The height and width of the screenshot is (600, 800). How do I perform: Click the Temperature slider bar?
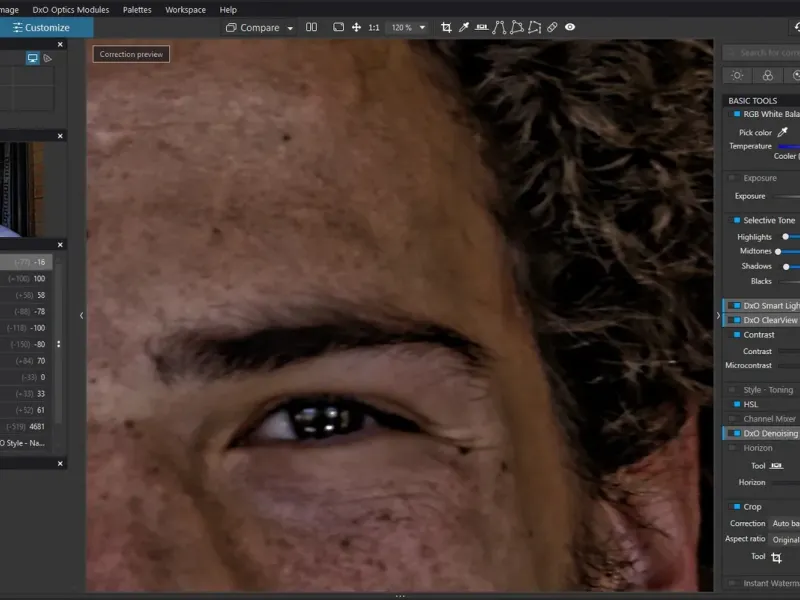[789, 146]
